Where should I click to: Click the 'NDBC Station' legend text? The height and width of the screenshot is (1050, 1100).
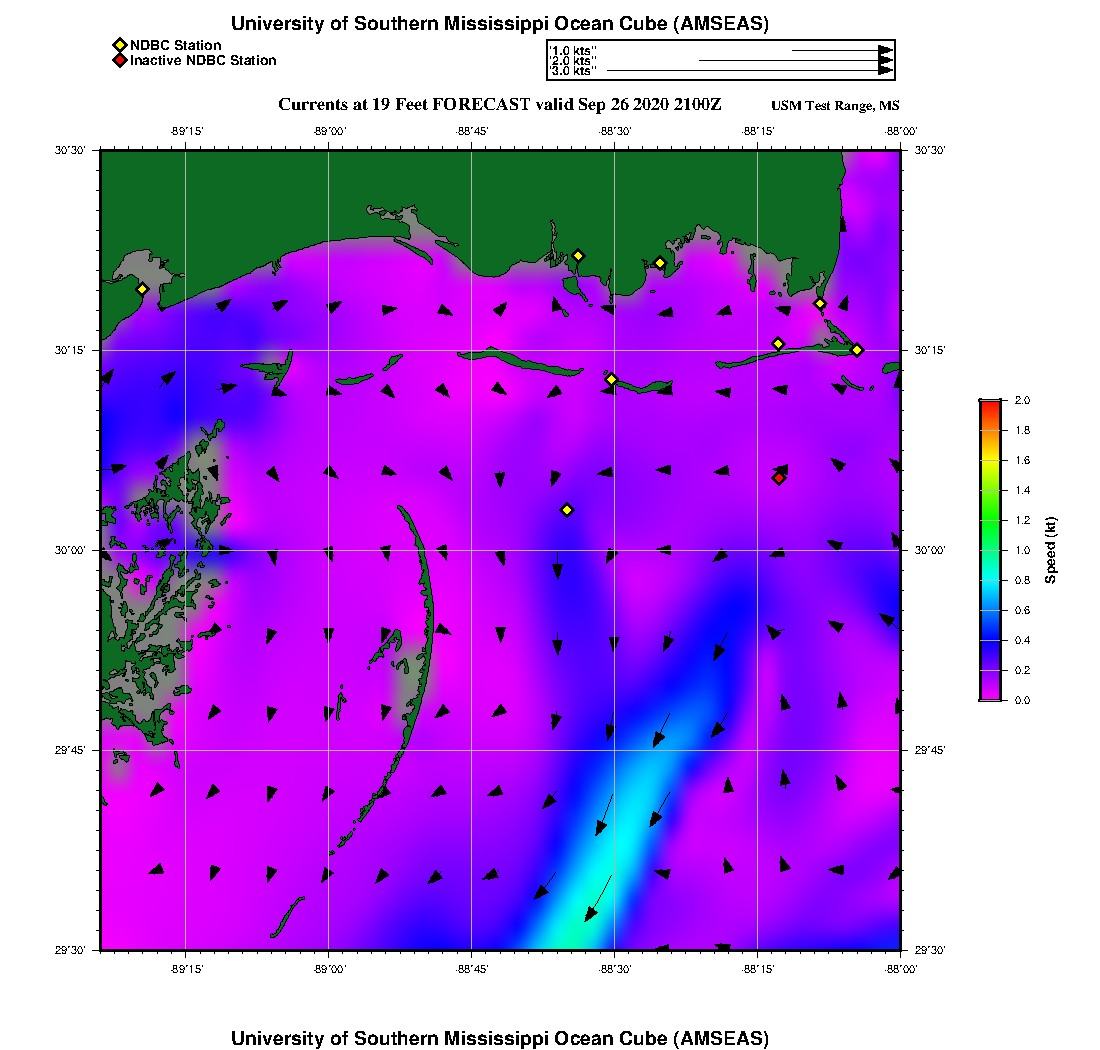(176, 45)
